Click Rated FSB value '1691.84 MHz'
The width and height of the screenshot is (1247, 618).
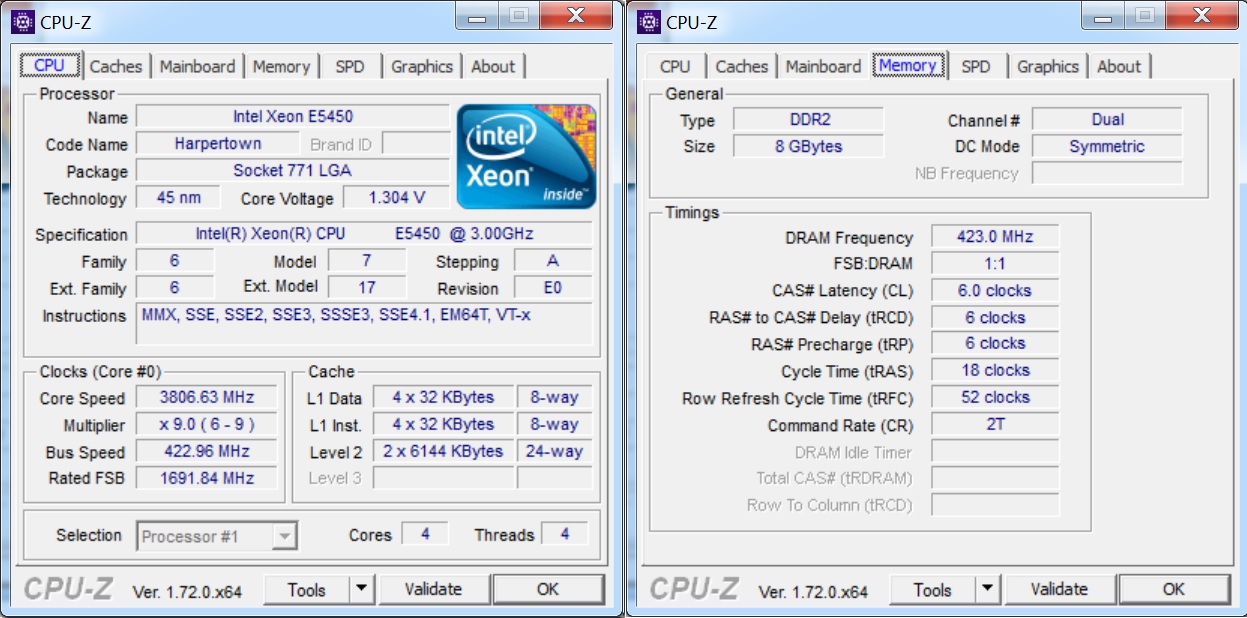pos(207,478)
